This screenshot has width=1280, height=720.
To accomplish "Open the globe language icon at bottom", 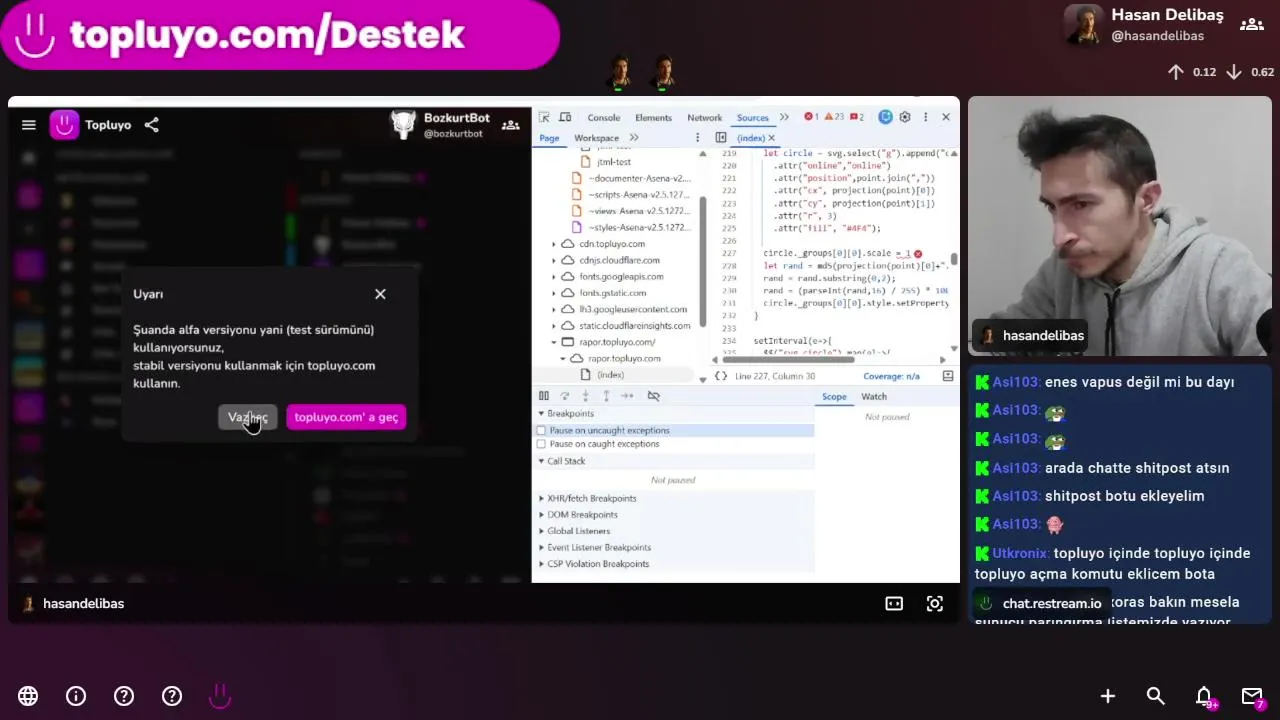I will [28, 696].
